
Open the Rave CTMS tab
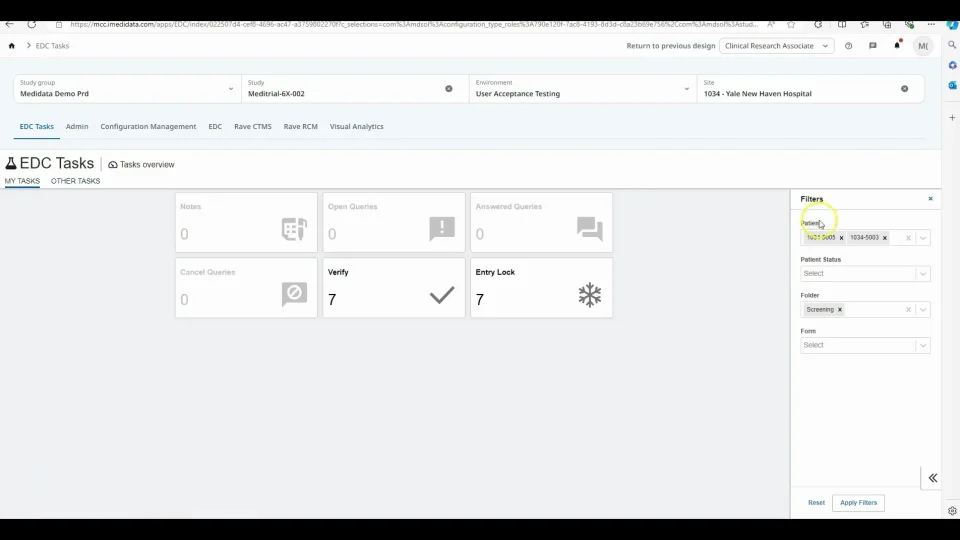(x=253, y=127)
